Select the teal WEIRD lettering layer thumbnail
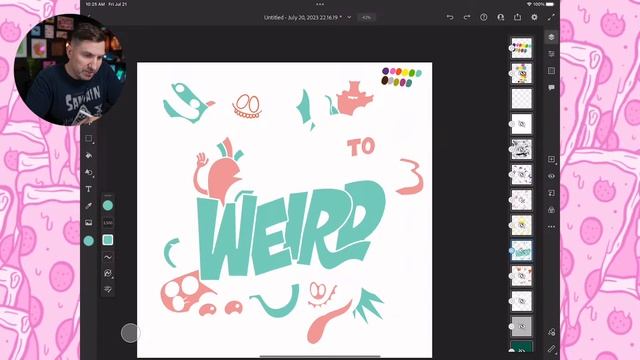This screenshot has width=640, height=360. [522, 251]
